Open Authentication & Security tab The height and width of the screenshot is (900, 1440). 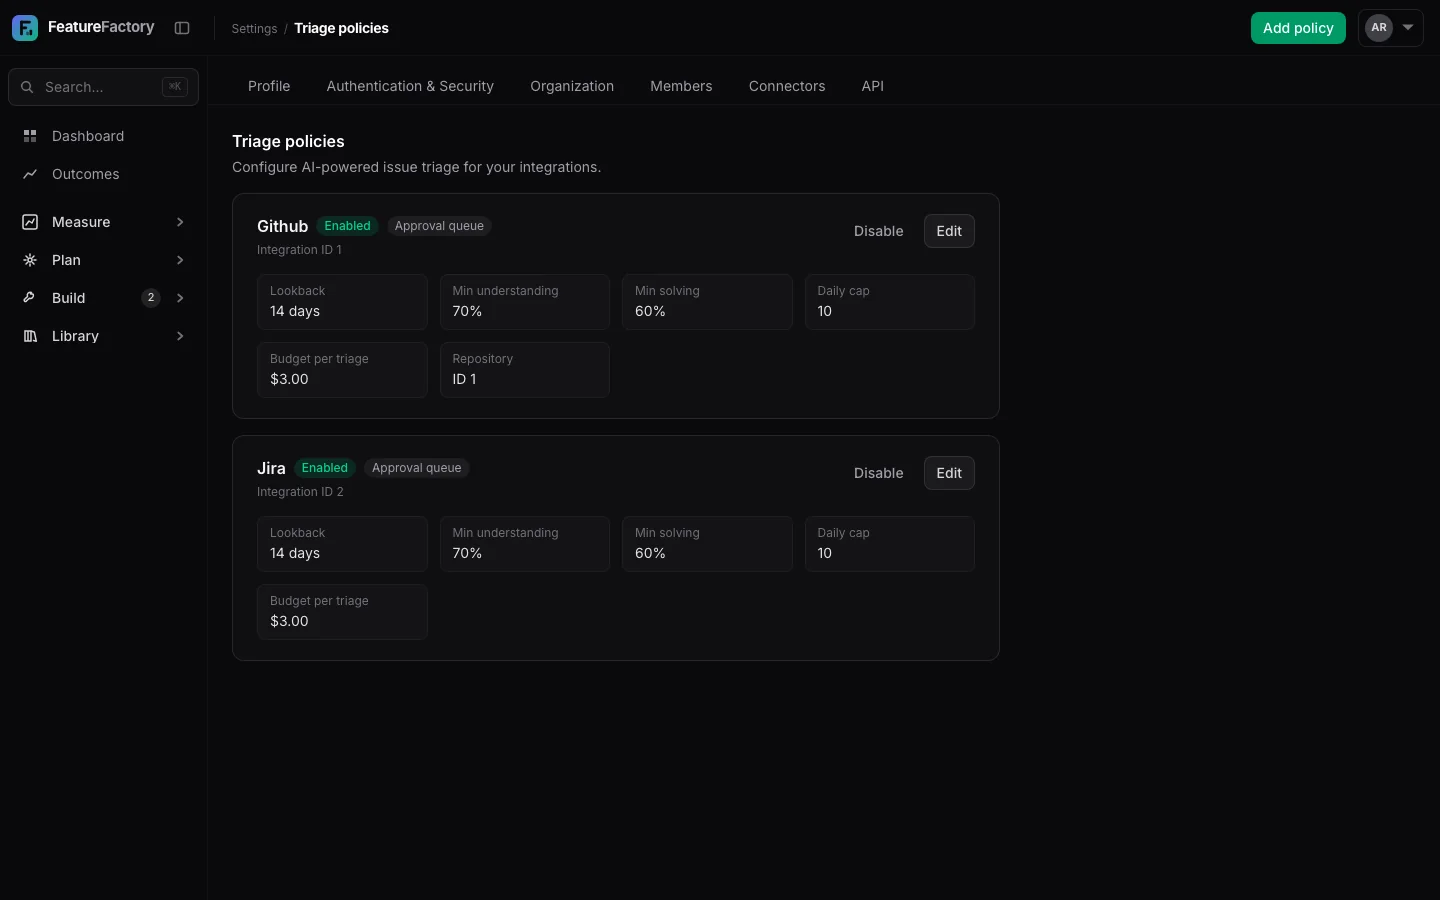[410, 86]
